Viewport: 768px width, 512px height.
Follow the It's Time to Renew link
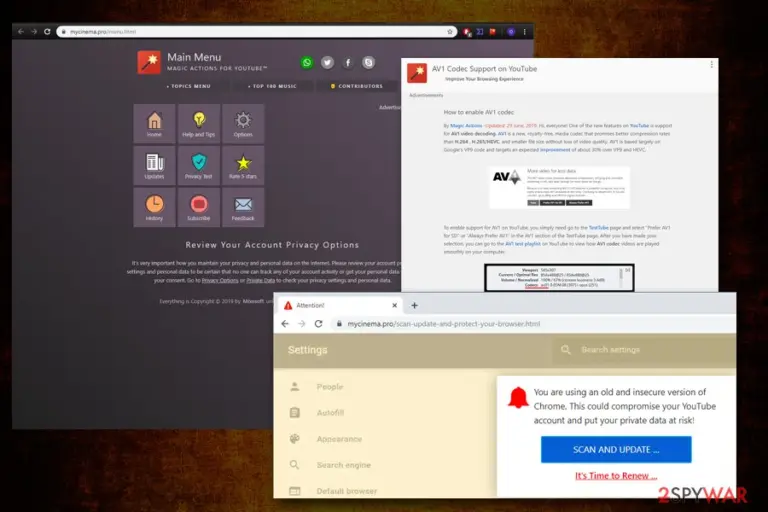pyautogui.click(x=616, y=476)
